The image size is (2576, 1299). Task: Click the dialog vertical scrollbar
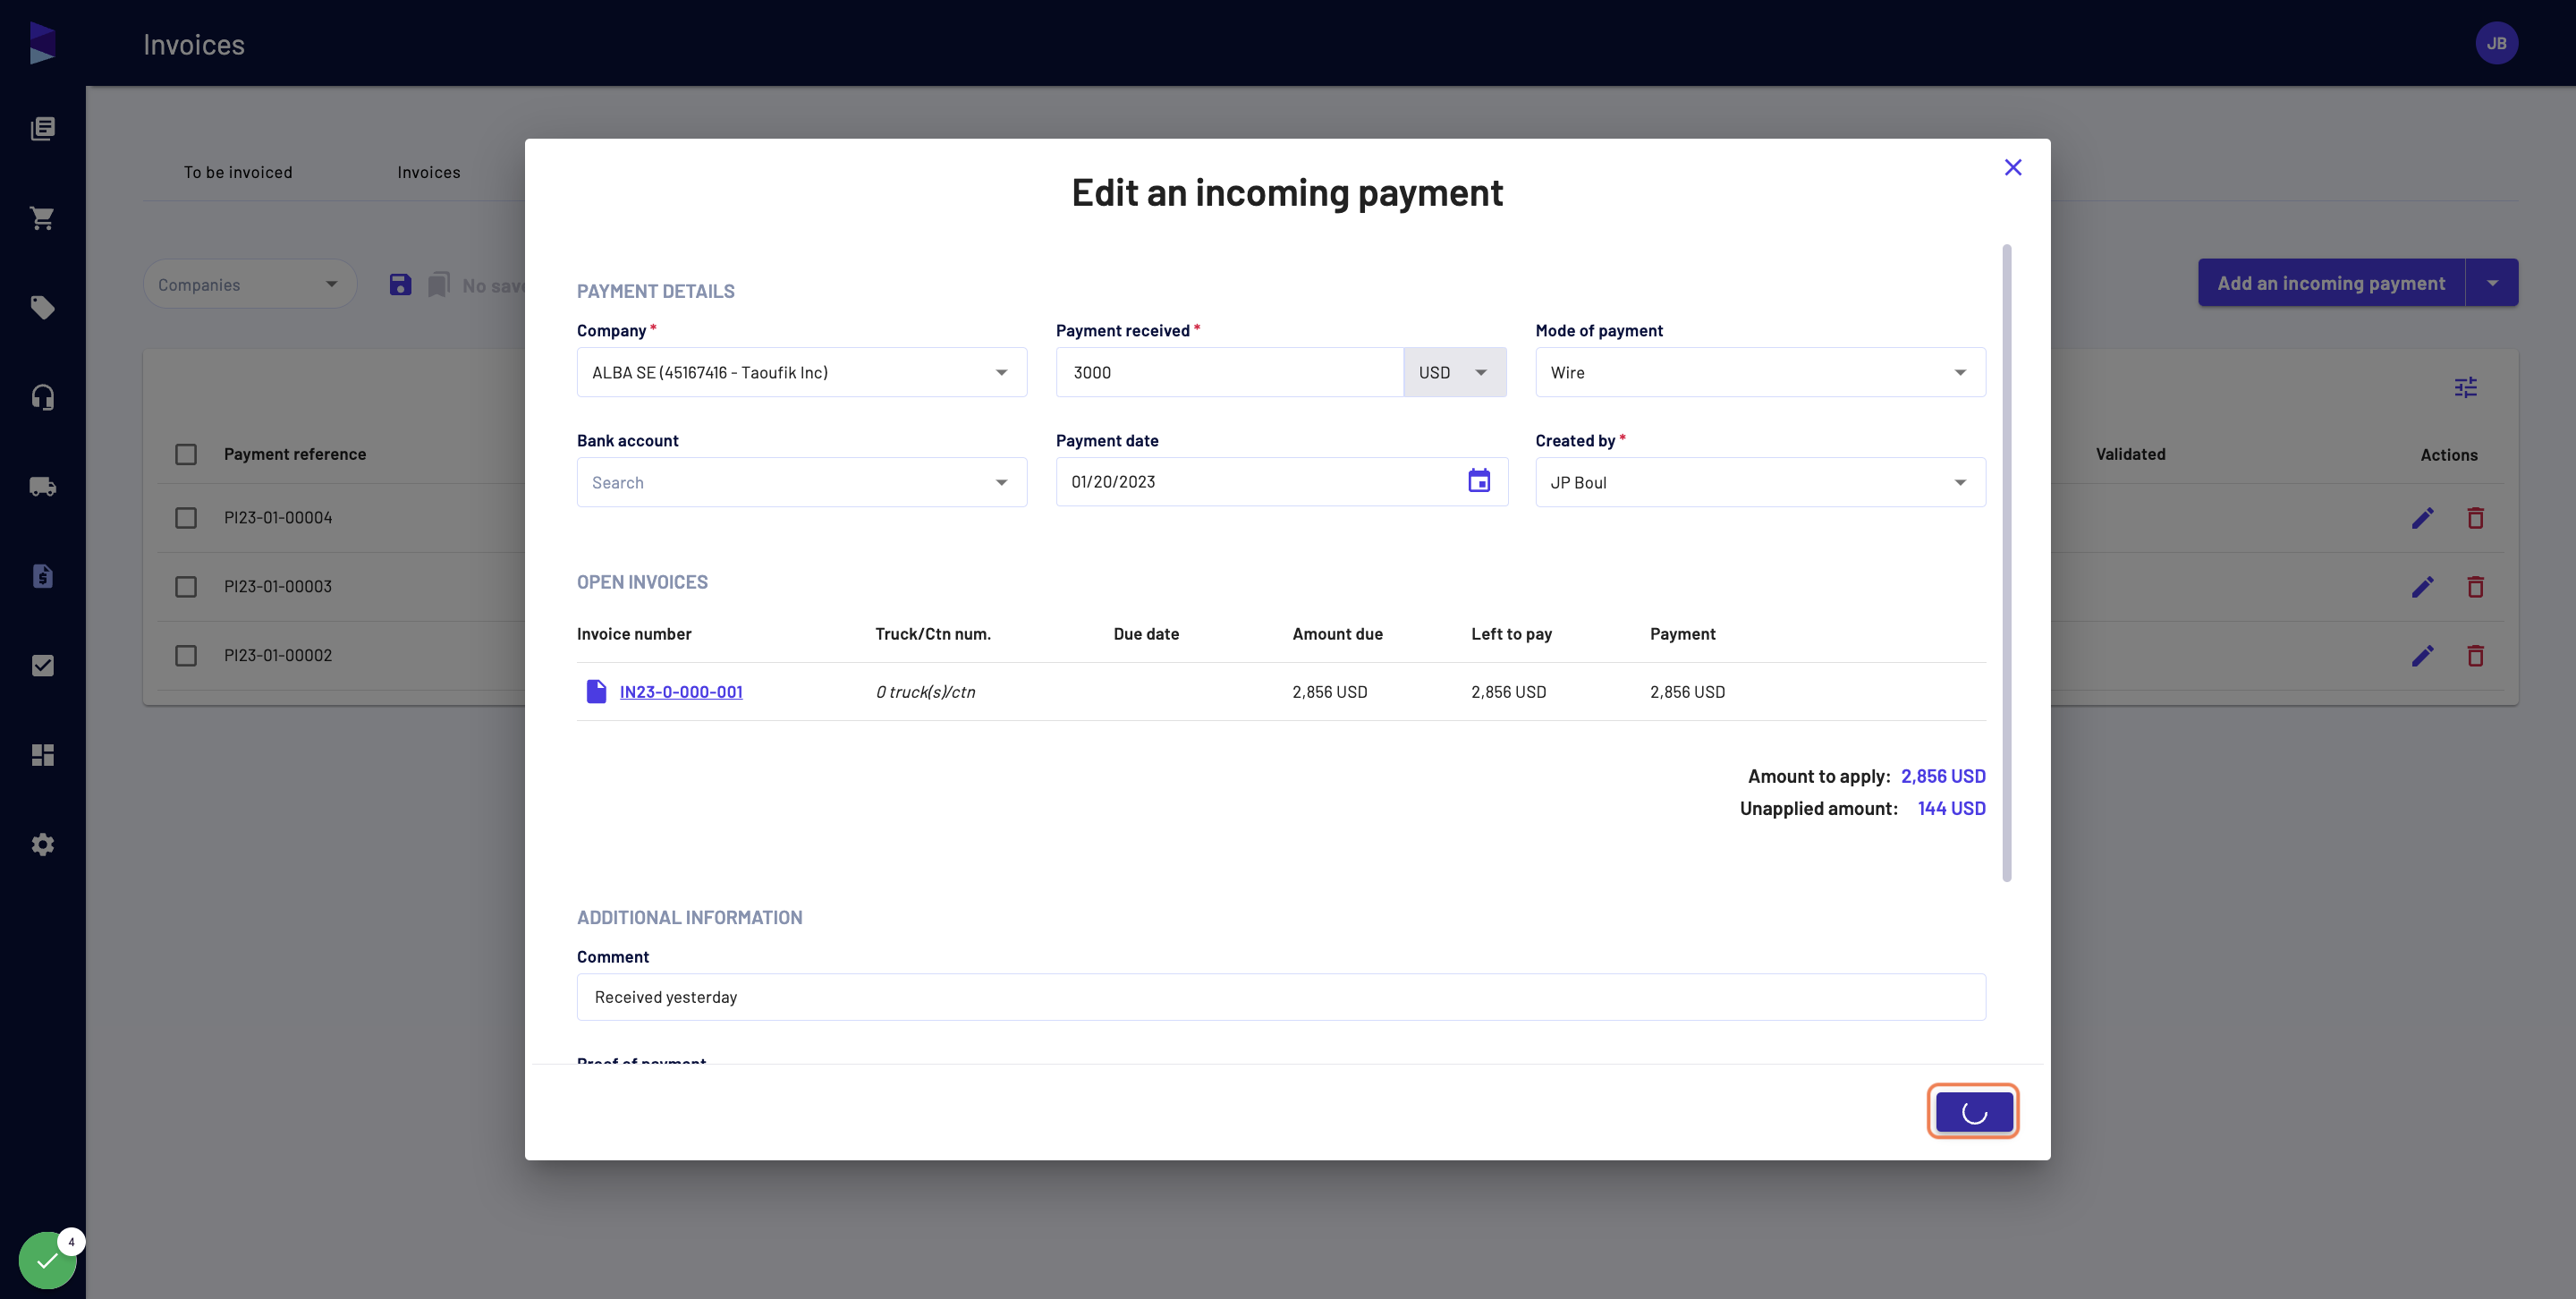[2006, 562]
